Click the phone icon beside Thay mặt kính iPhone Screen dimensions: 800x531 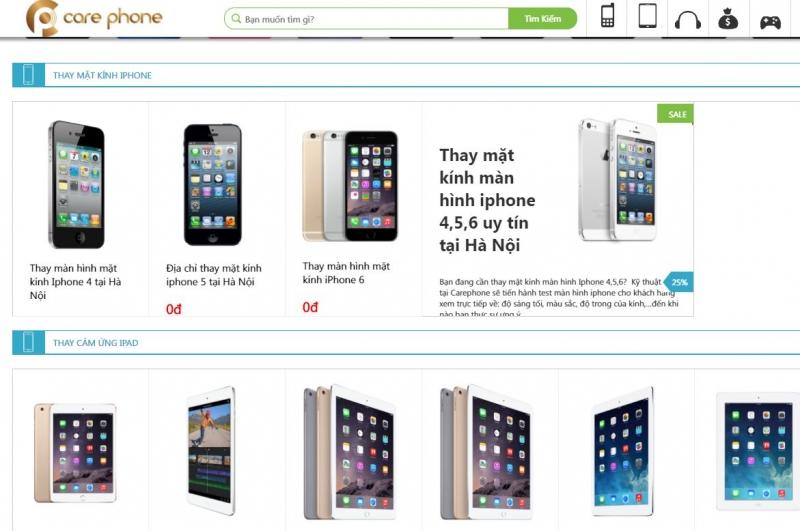pyautogui.click(x=29, y=75)
